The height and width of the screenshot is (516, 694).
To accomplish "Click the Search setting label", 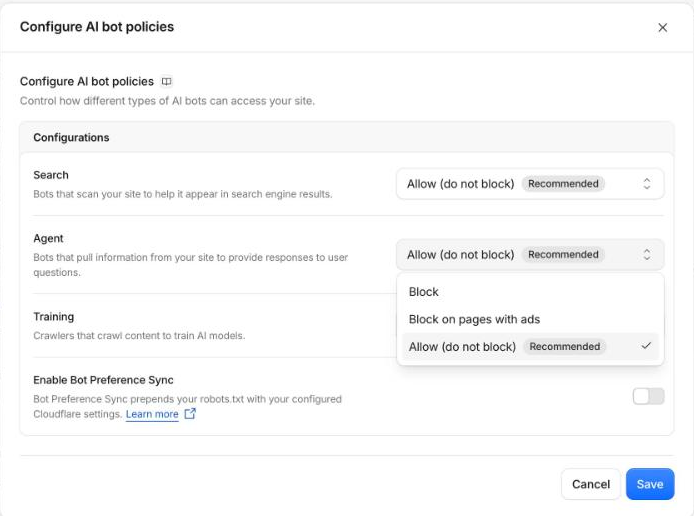I will pos(51,175).
